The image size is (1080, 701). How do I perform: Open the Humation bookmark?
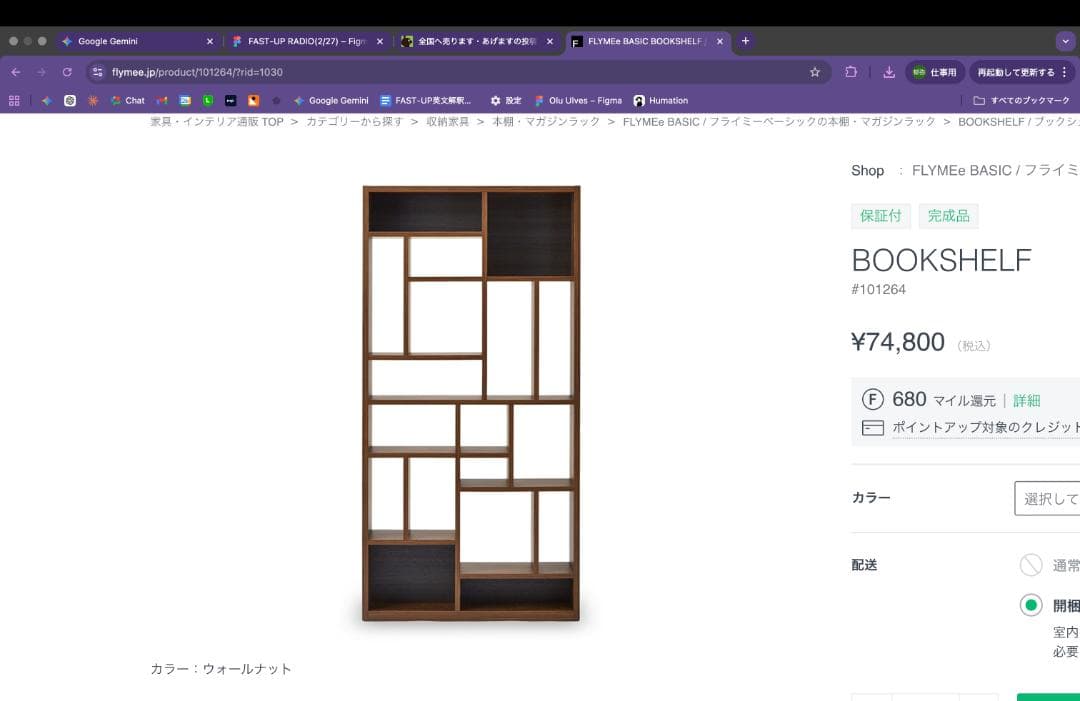point(662,100)
